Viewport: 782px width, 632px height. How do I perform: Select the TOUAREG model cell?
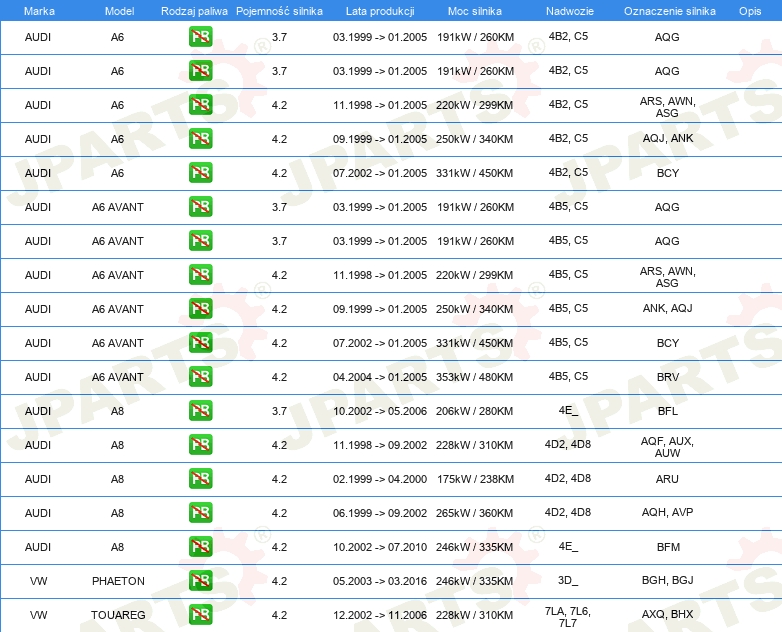[x=118, y=615]
